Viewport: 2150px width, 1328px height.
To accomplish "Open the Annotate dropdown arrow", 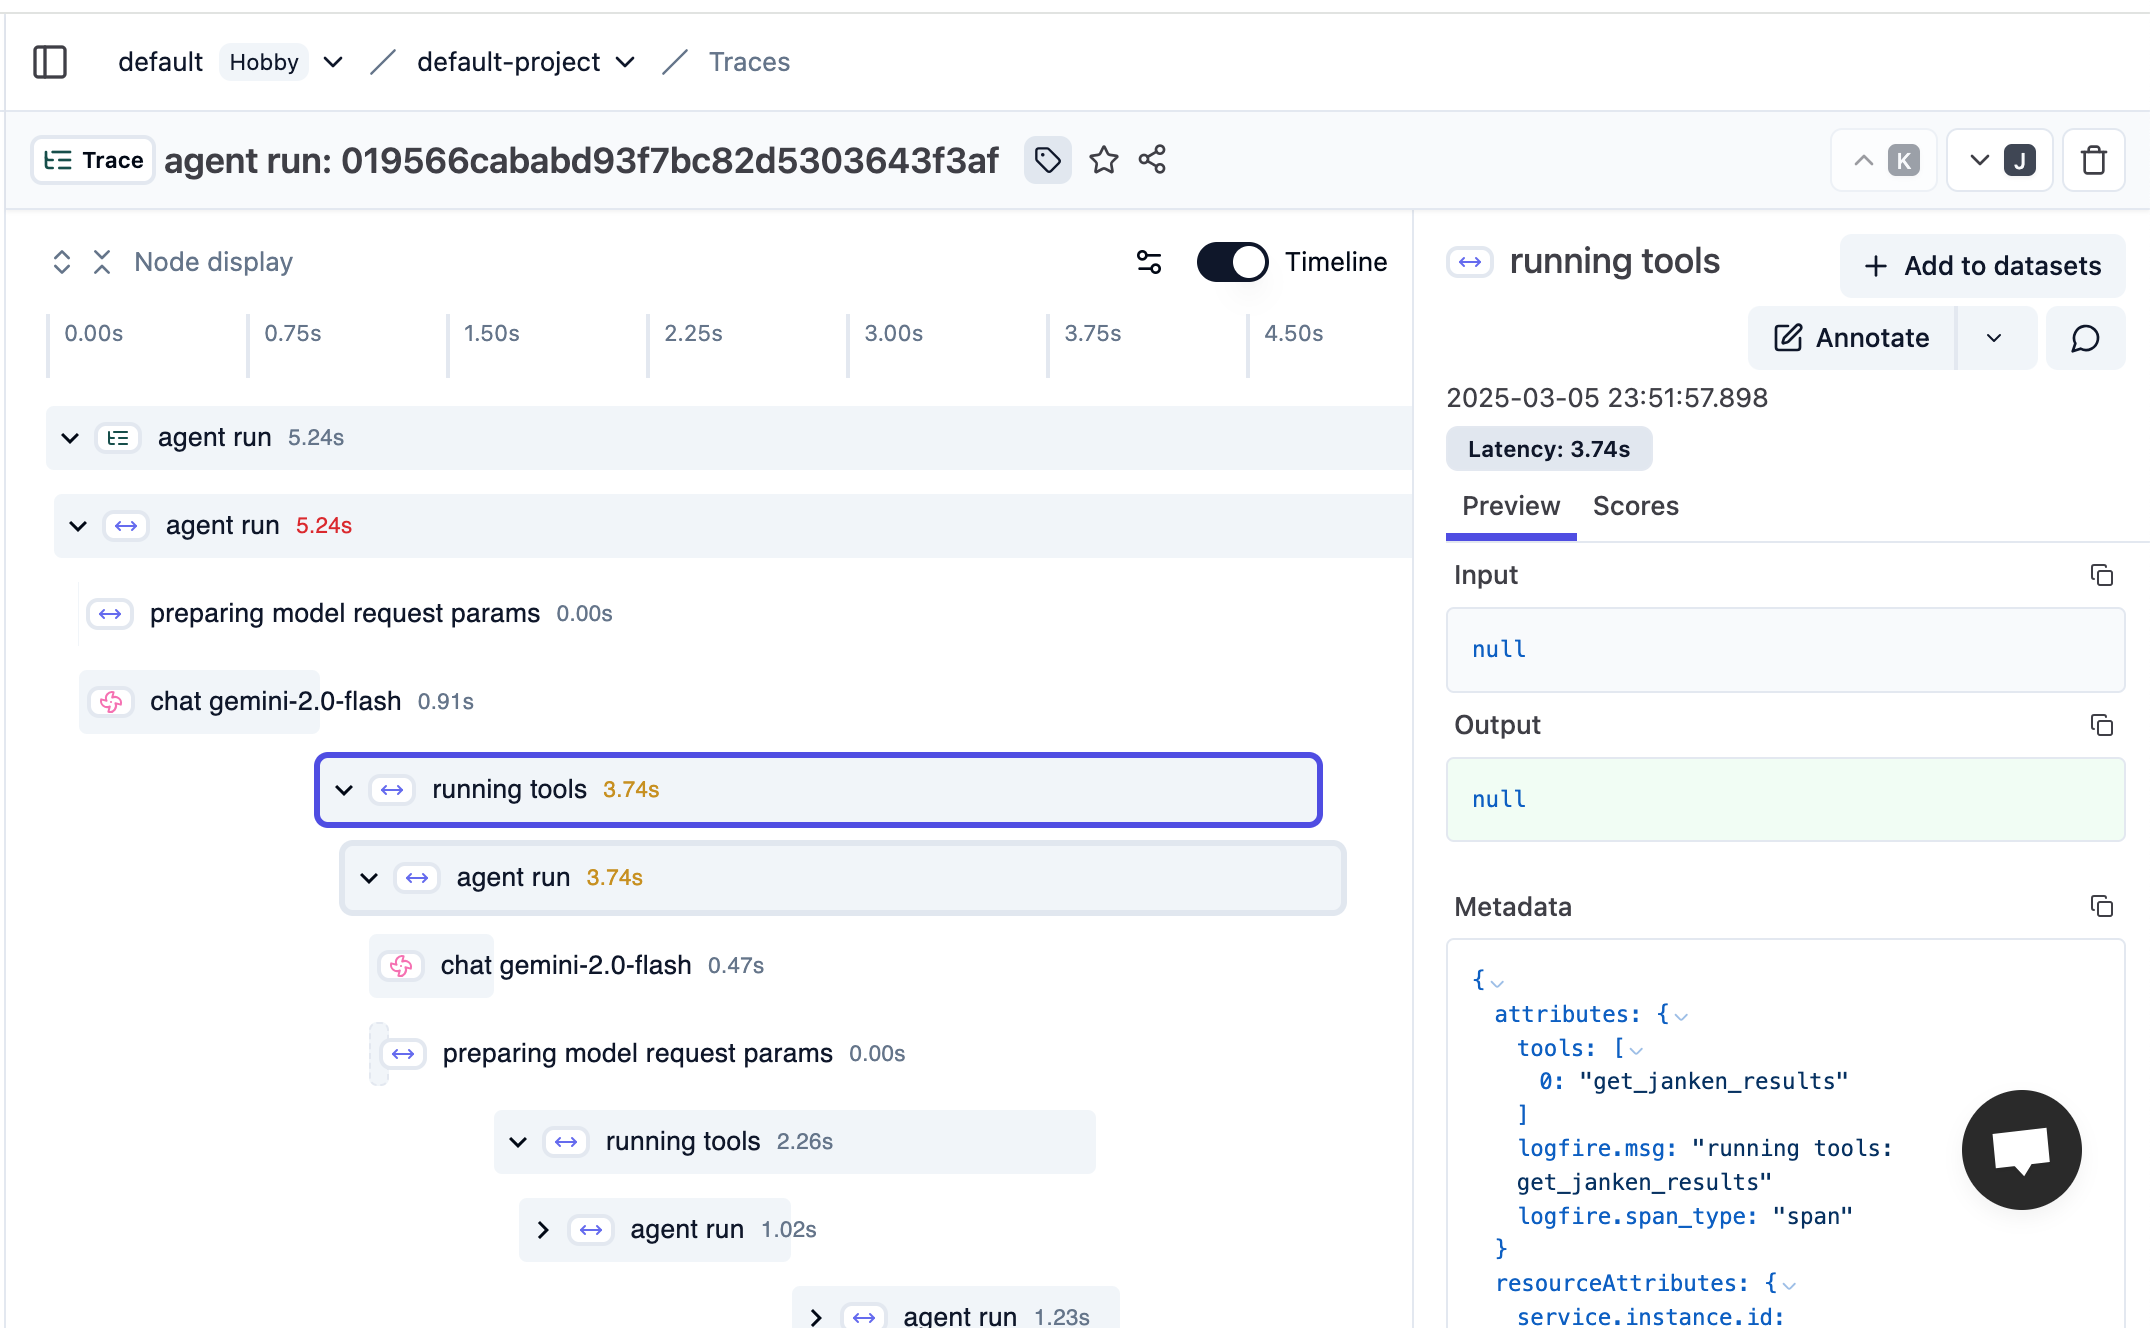I will [1994, 338].
